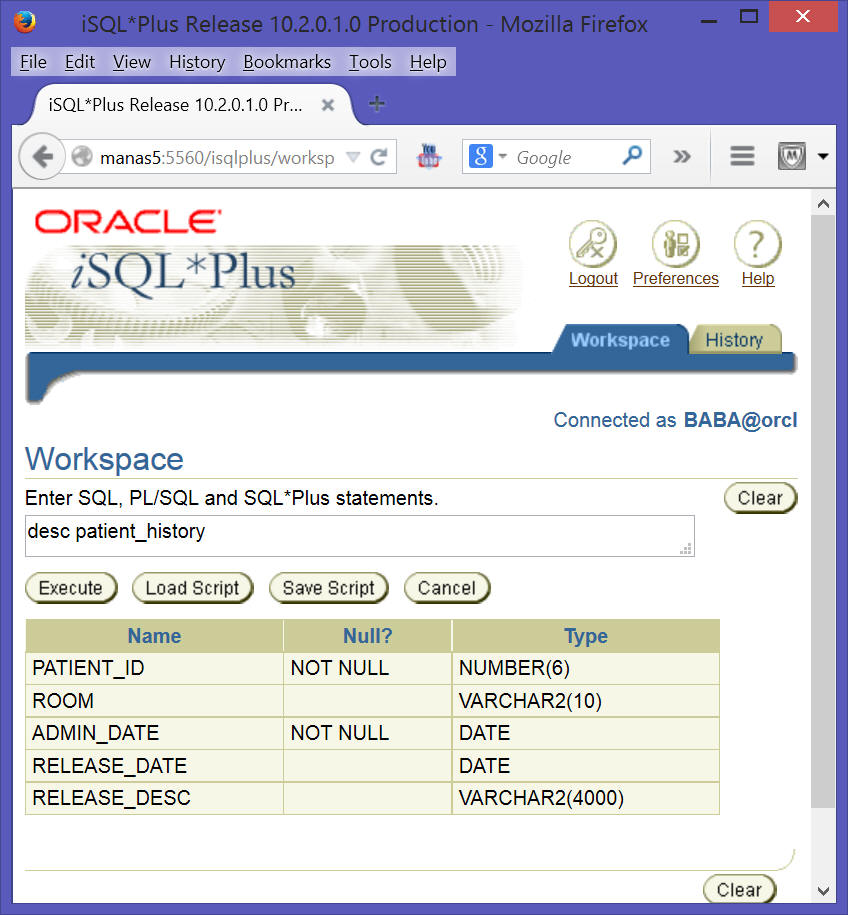This screenshot has width=848, height=915.
Task: Select the RELEASE_DESC cell
Action: tap(154, 798)
